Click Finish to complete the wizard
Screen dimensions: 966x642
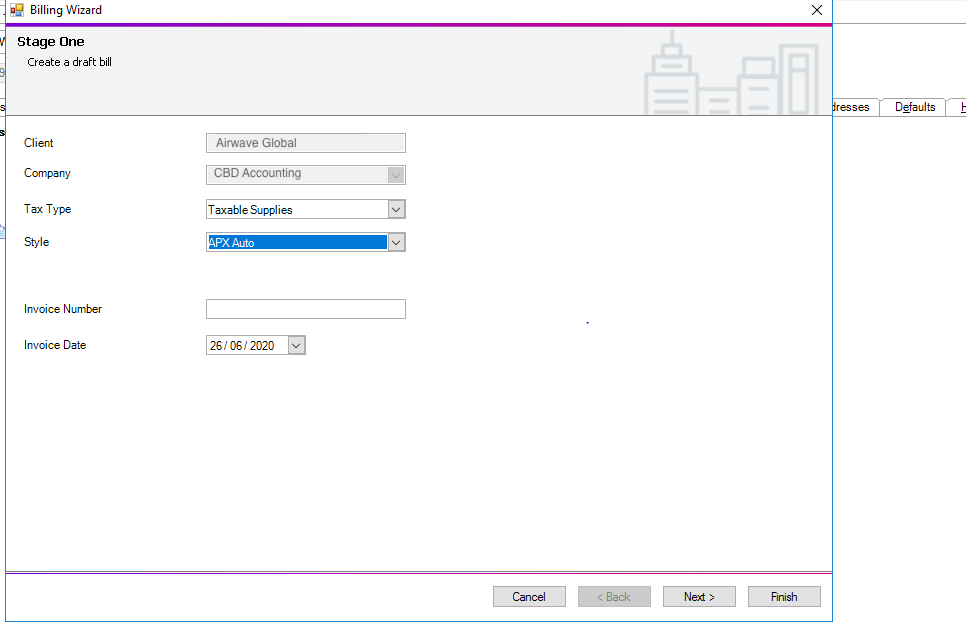[784, 596]
